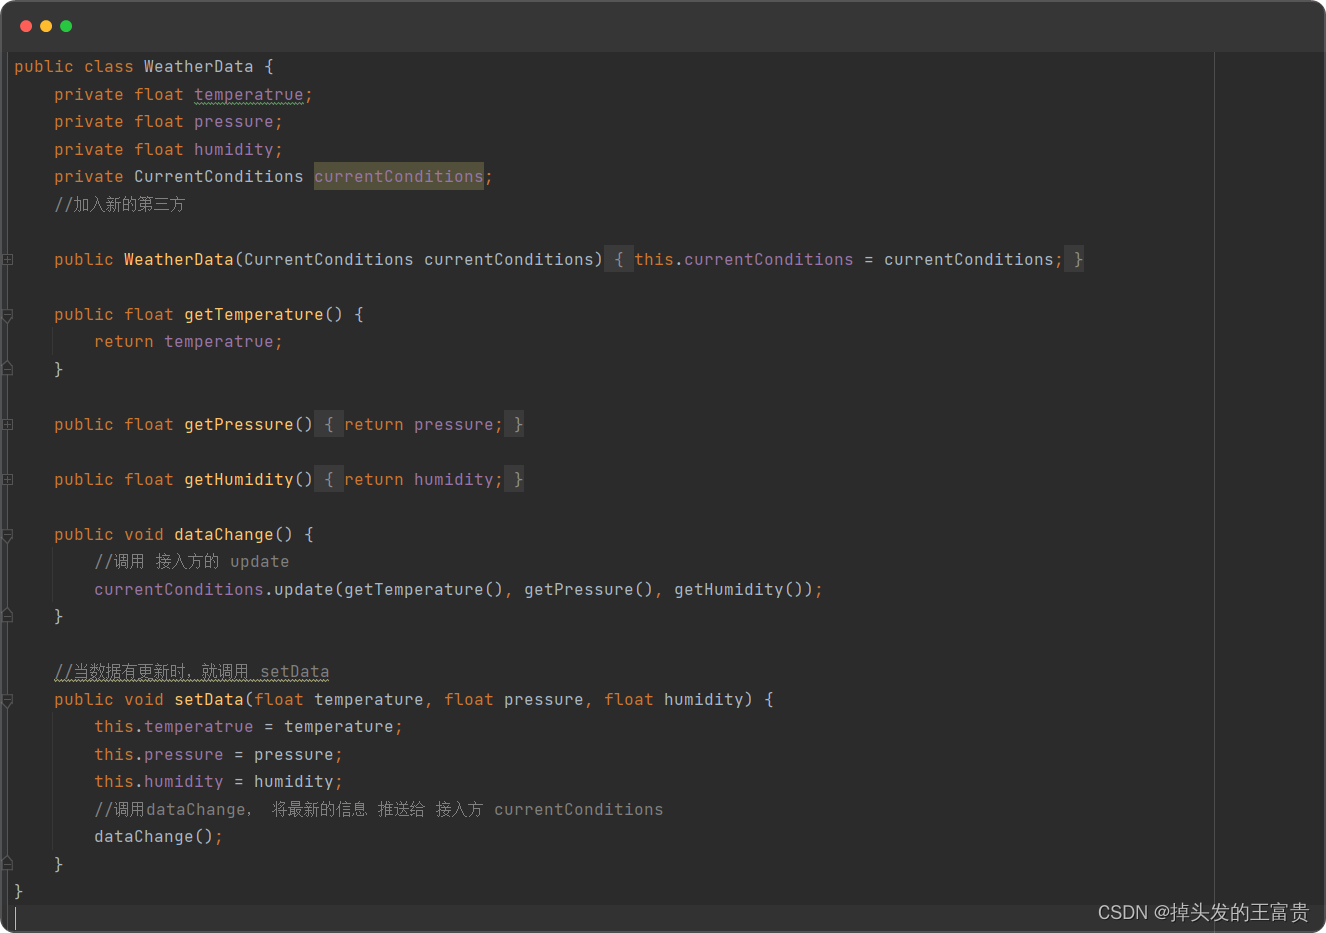
Task: Click CurrentConditions type in private field declaration
Action: (x=219, y=177)
